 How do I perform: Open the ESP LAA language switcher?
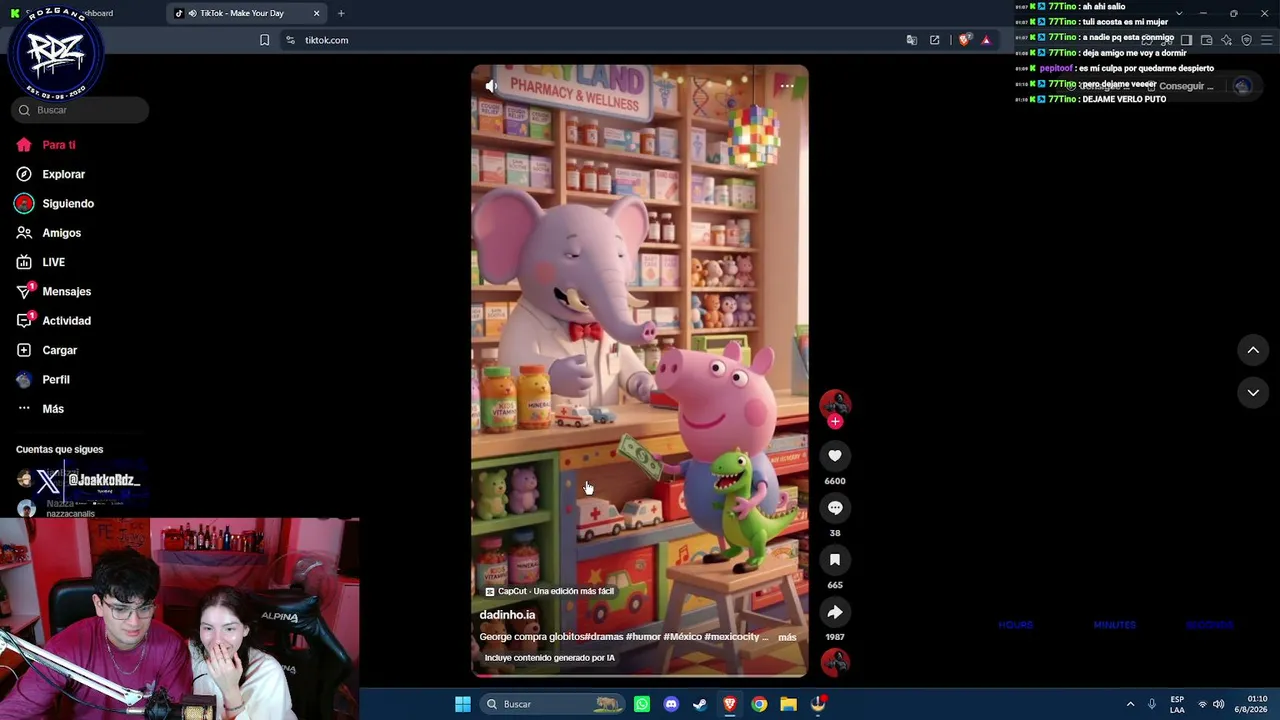(1177, 704)
